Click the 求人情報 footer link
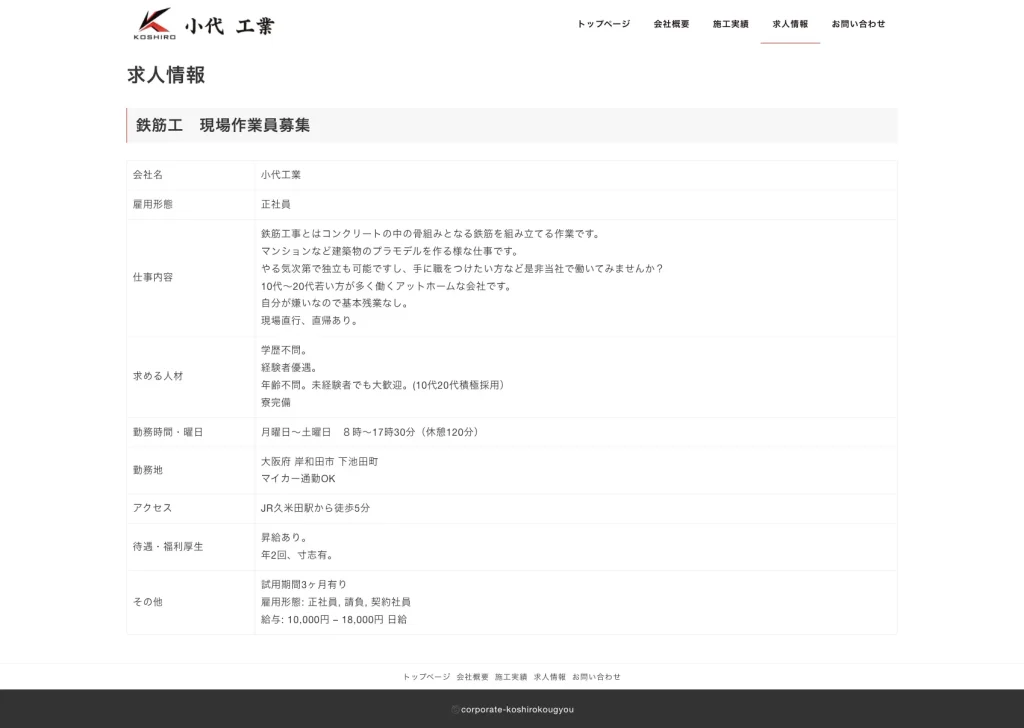The height and width of the screenshot is (728, 1024). point(551,676)
